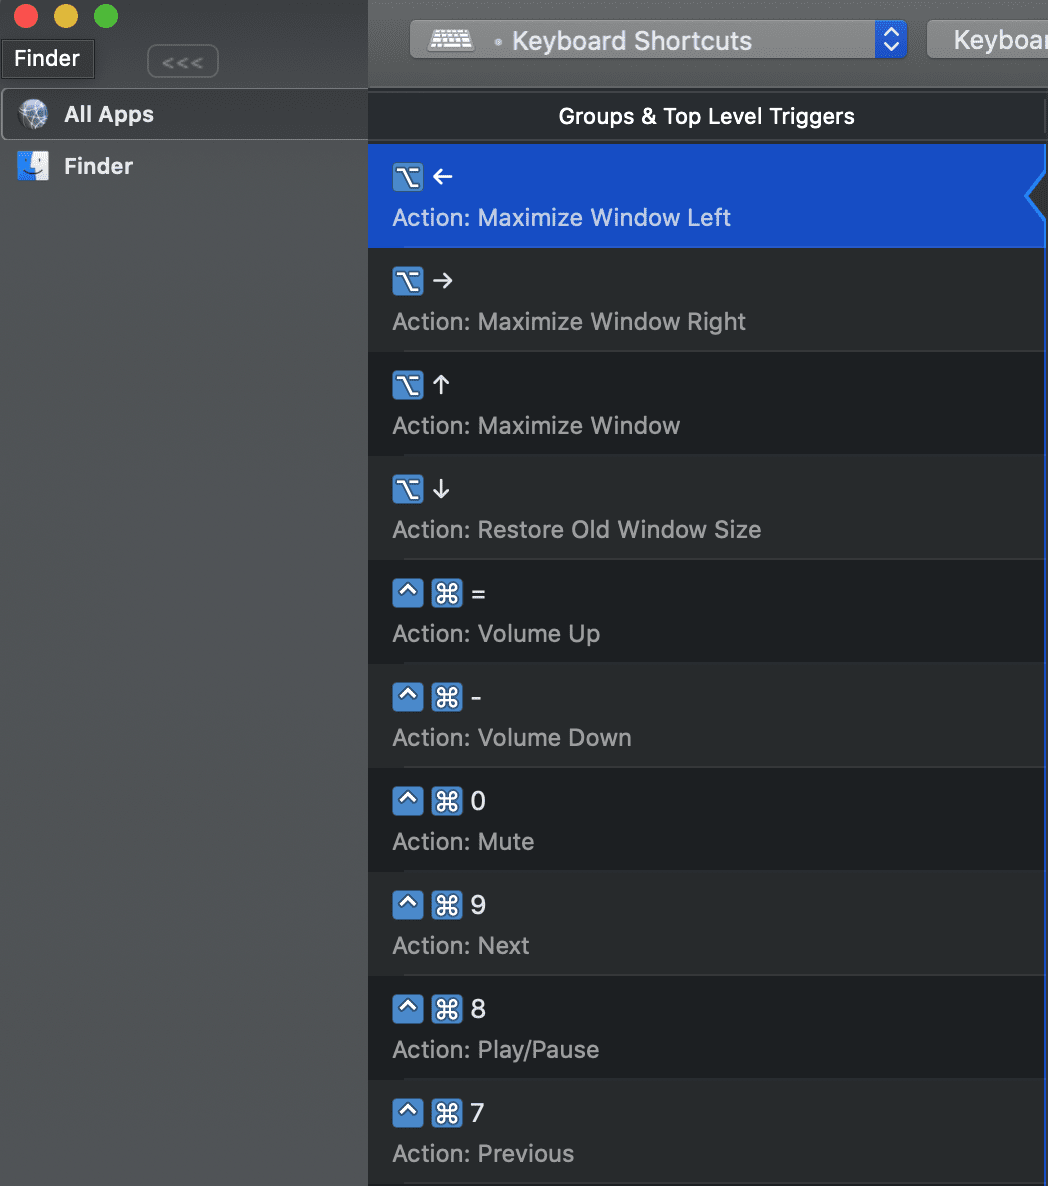Open the Keyboard Shortcuts dropdown arrows

890,40
